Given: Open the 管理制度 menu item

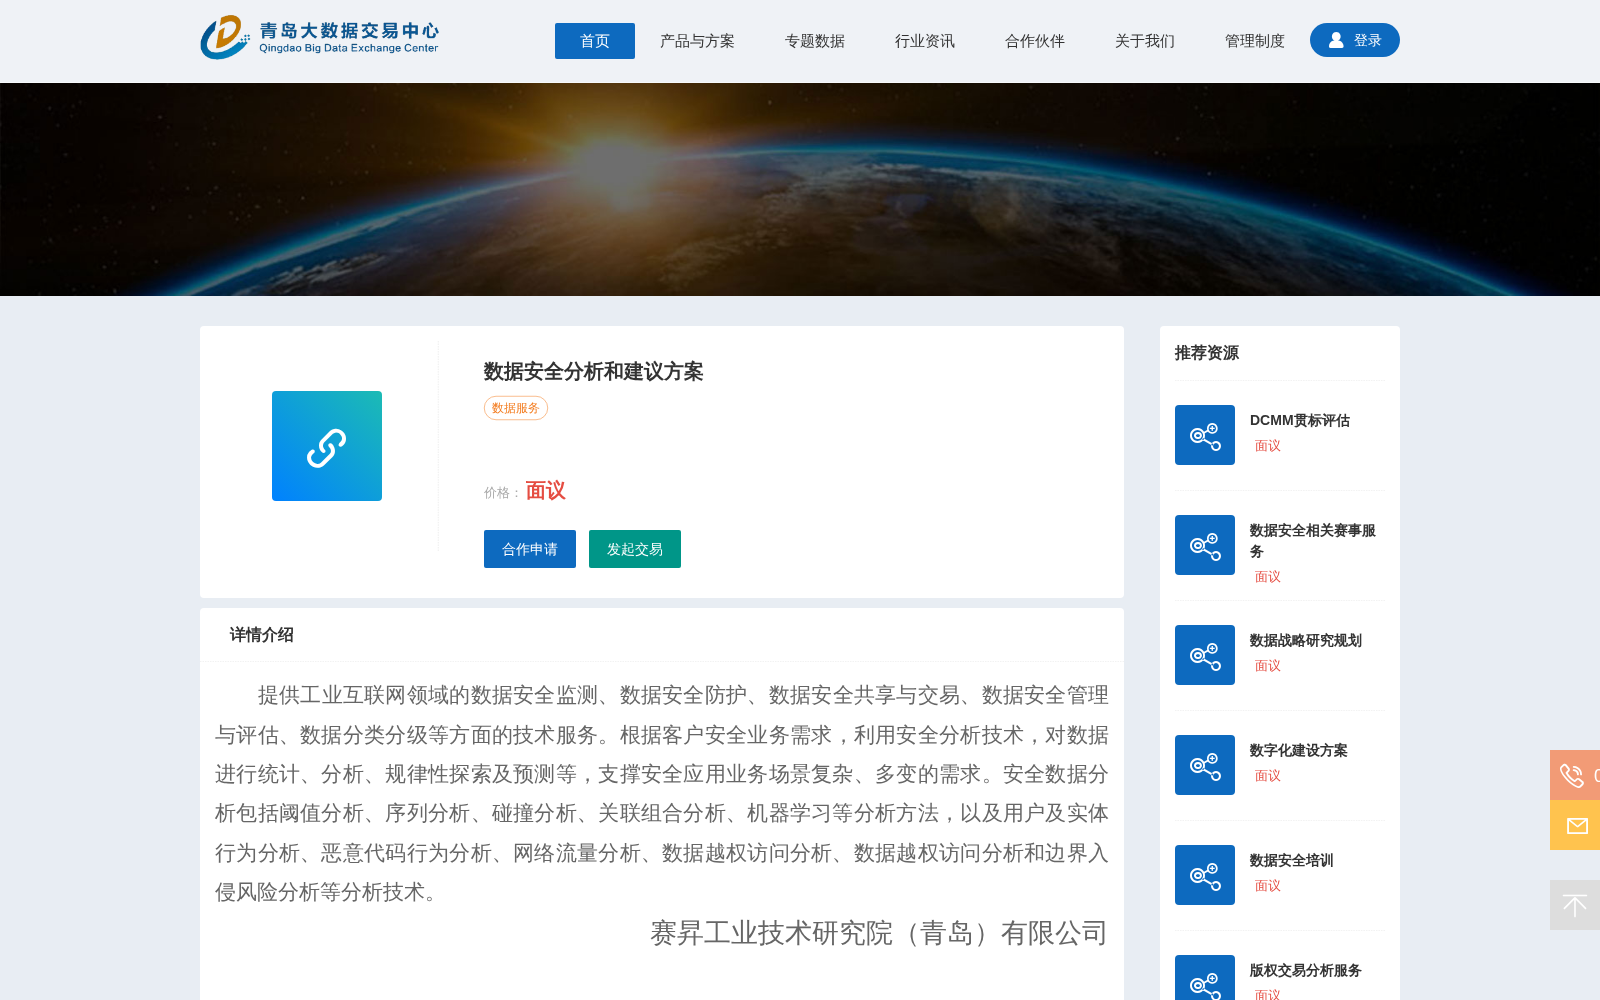Looking at the screenshot, I should click(x=1255, y=41).
